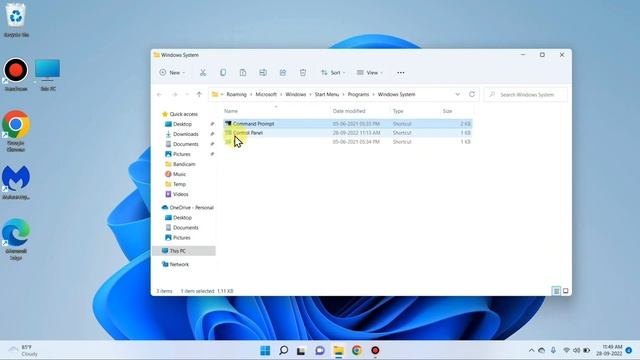Open the New item dropdown

coord(172,73)
